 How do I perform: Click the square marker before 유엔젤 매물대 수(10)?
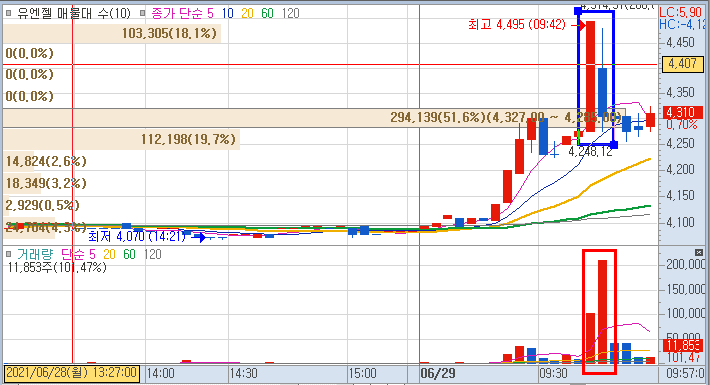(8, 13)
